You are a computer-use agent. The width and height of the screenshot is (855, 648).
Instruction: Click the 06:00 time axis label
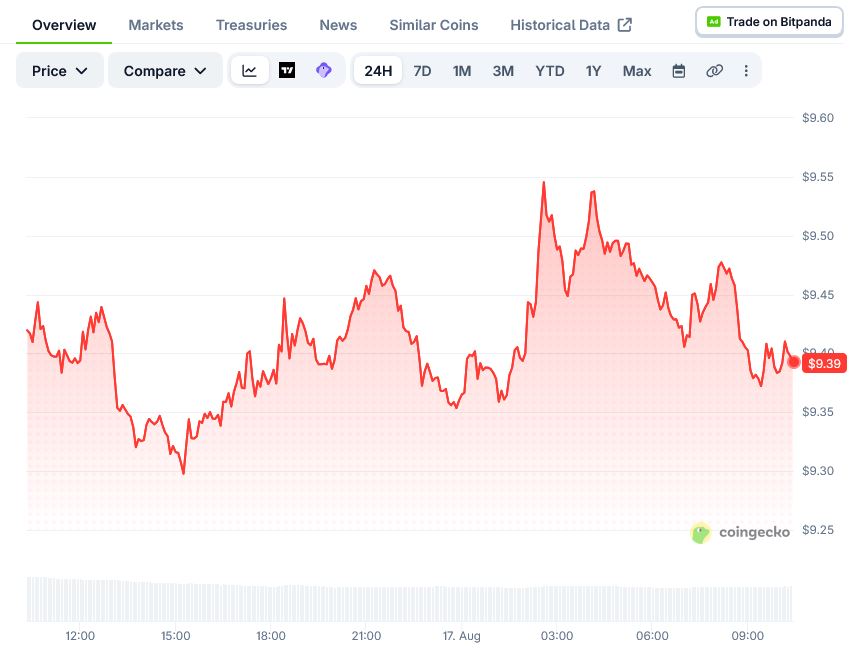pyautogui.click(x=652, y=636)
